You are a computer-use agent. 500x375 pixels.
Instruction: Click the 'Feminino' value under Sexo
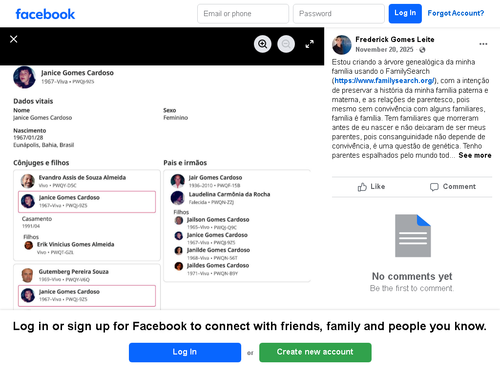pos(176,118)
